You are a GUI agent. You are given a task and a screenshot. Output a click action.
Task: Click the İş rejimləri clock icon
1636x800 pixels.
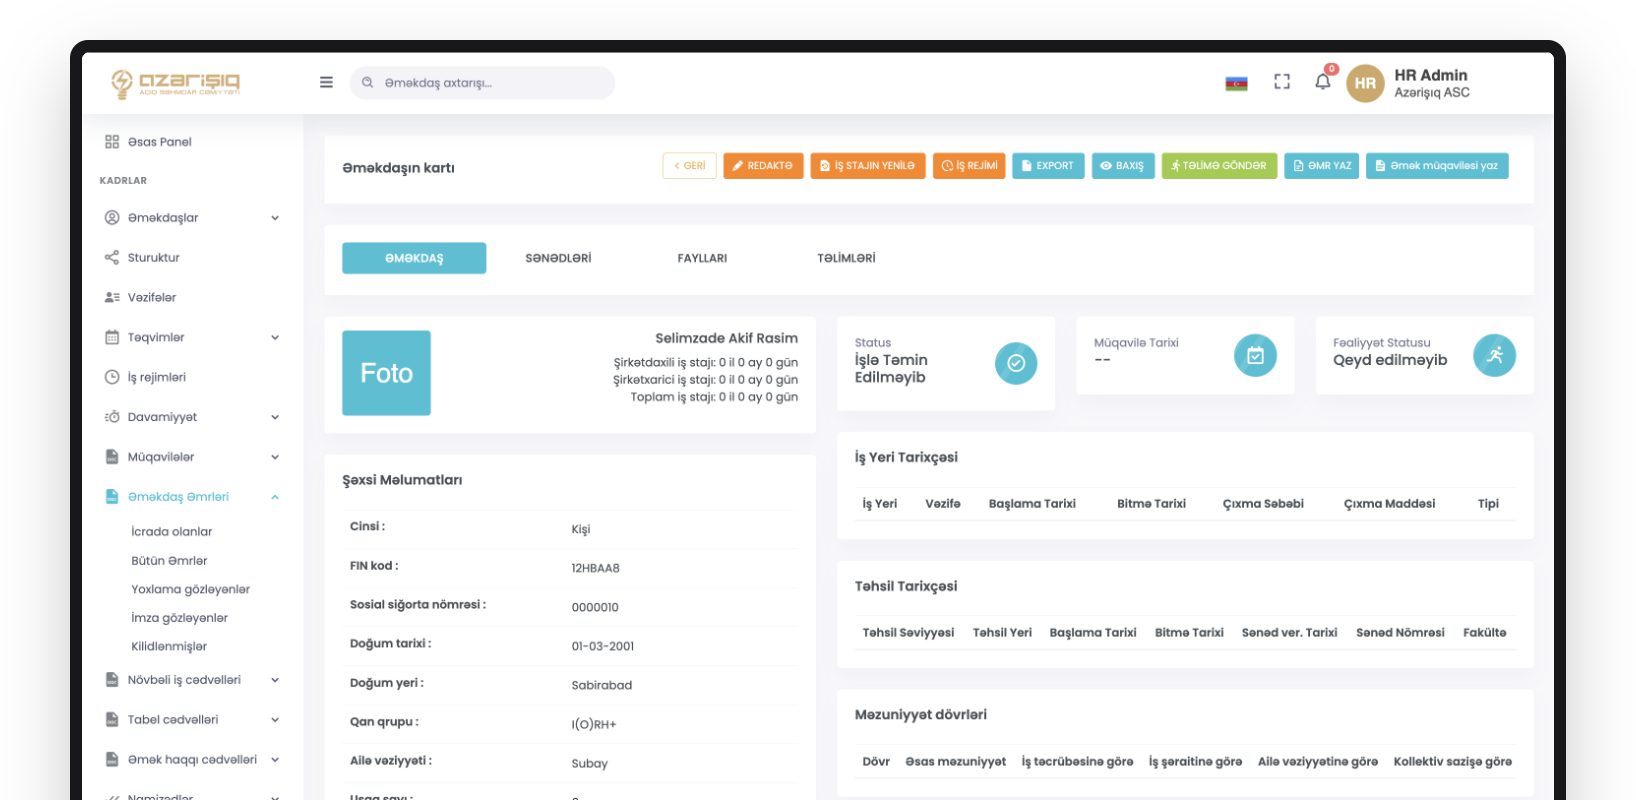112,377
